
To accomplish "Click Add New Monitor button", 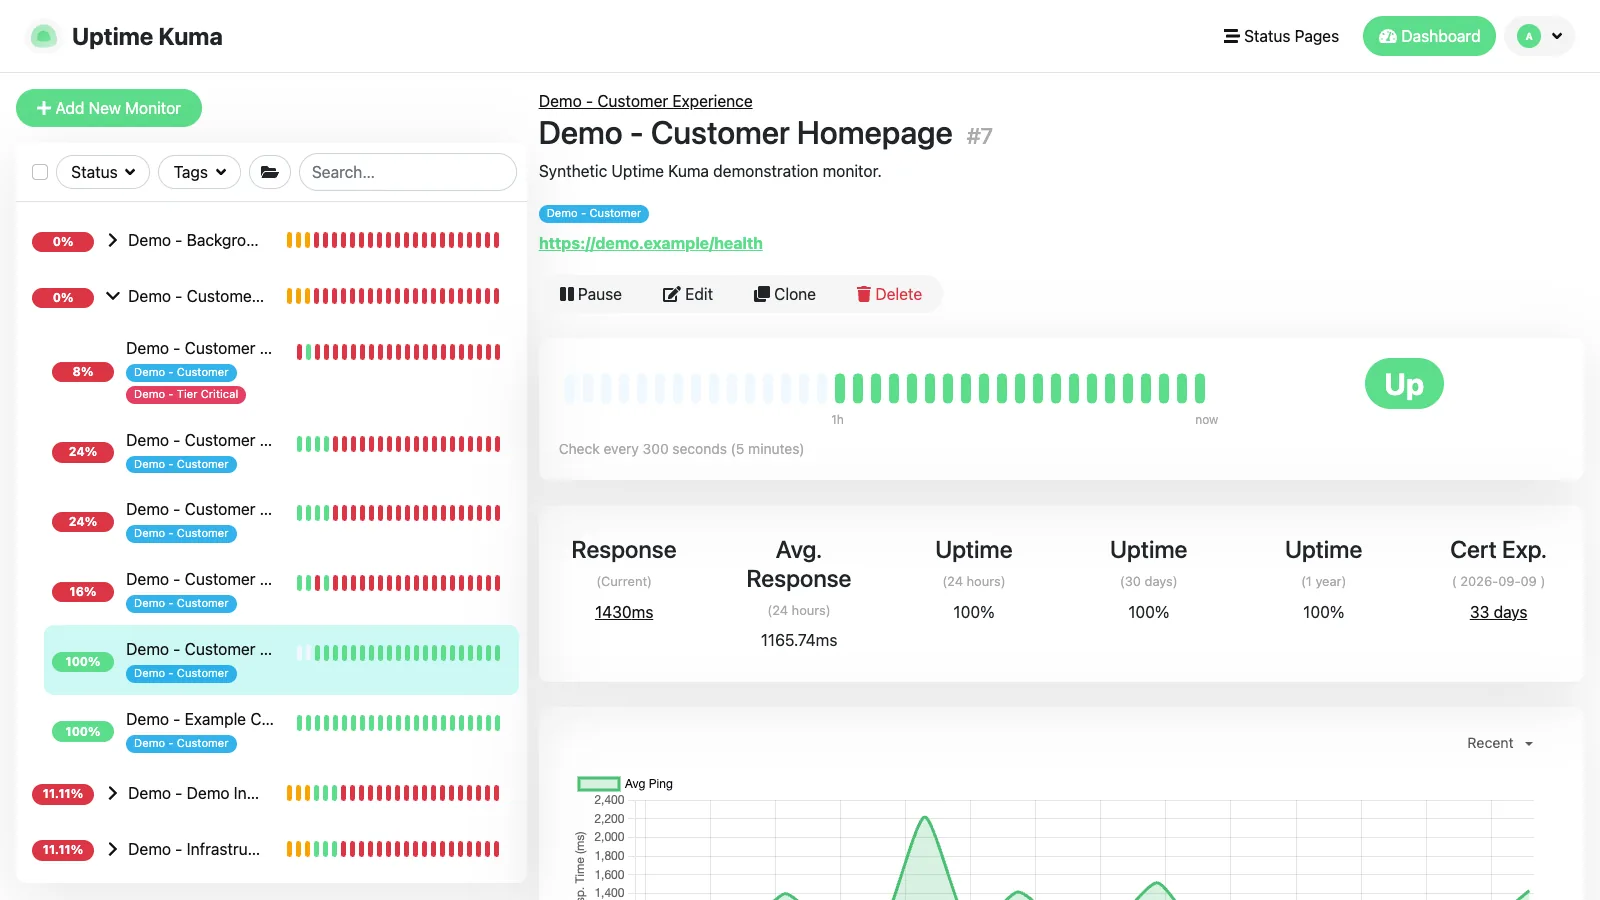I will 109,108.
